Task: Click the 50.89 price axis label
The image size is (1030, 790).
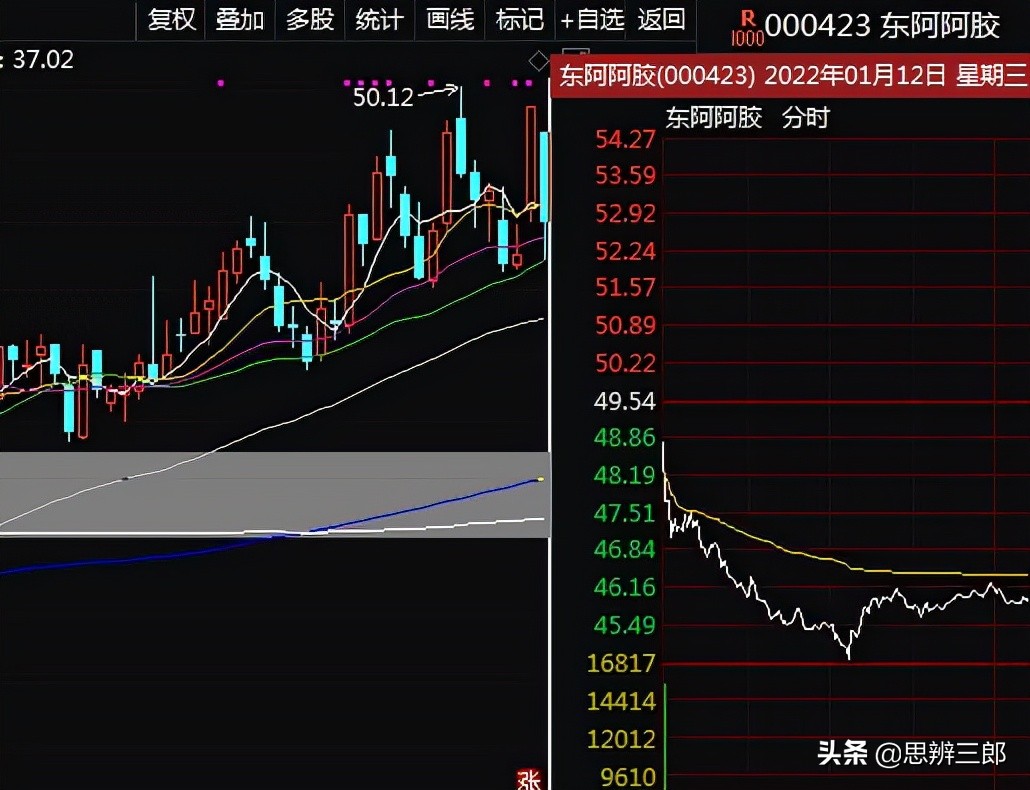Action: pyautogui.click(x=625, y=325)
